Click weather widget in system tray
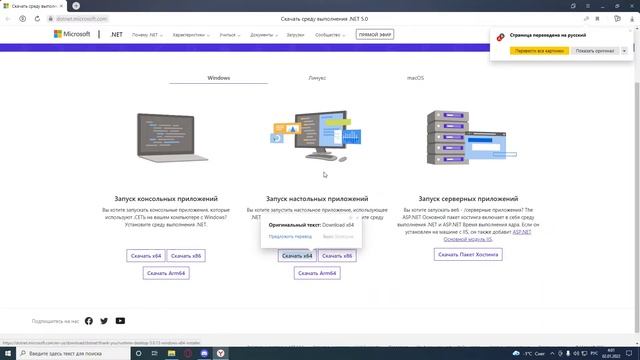This screenshot has height=360, width=640. point(529,353)
